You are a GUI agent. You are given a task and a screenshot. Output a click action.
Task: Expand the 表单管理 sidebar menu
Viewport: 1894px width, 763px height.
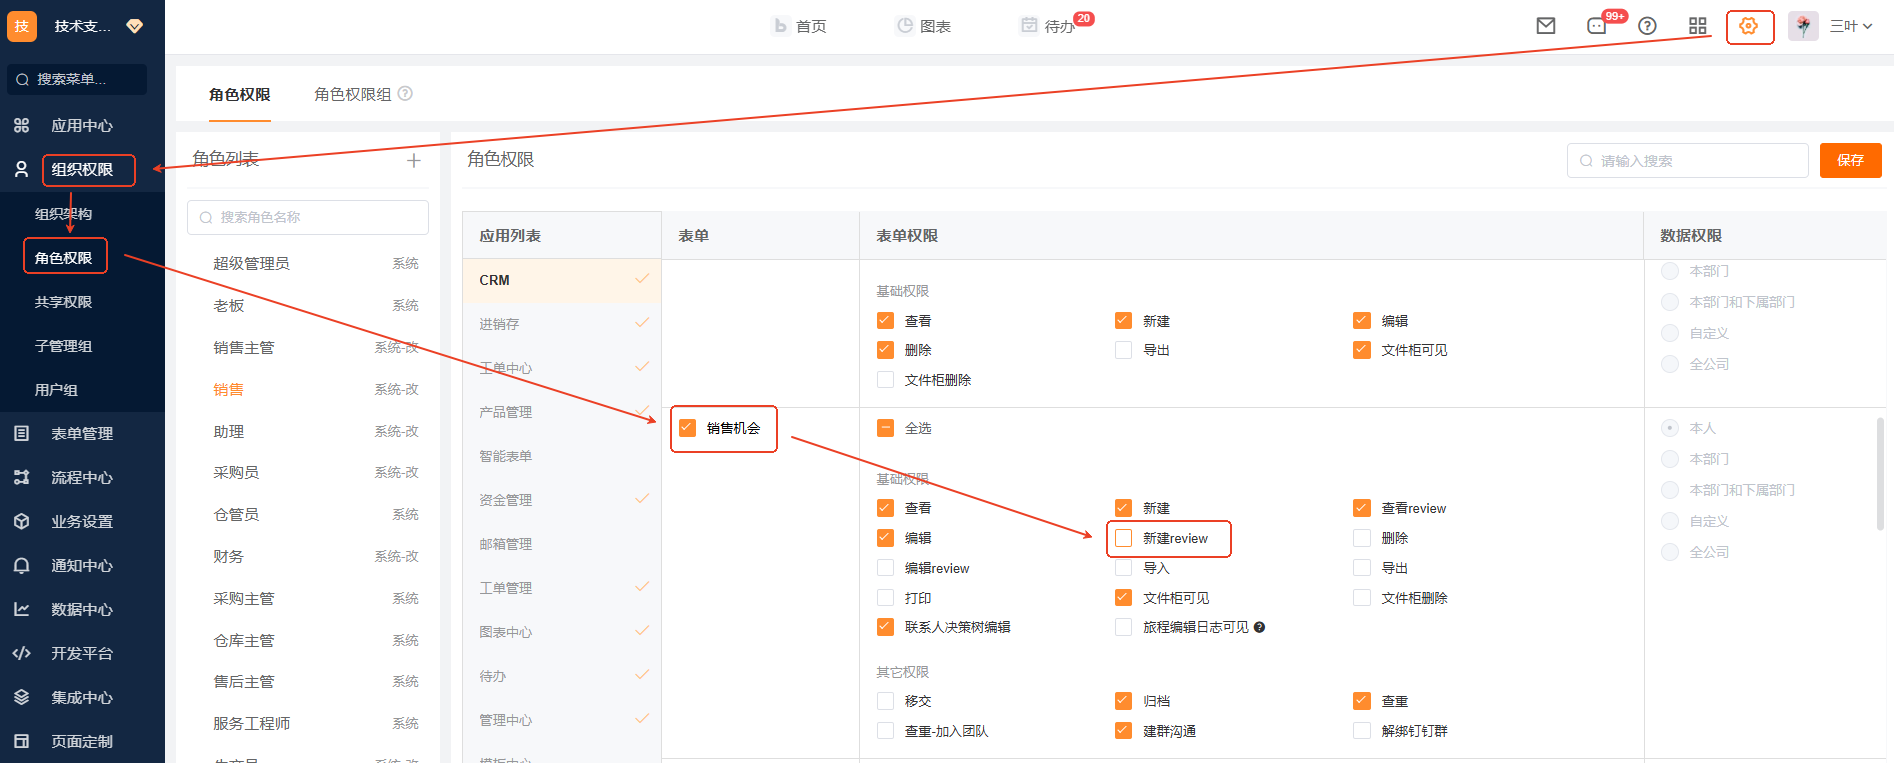coord(82,433)
